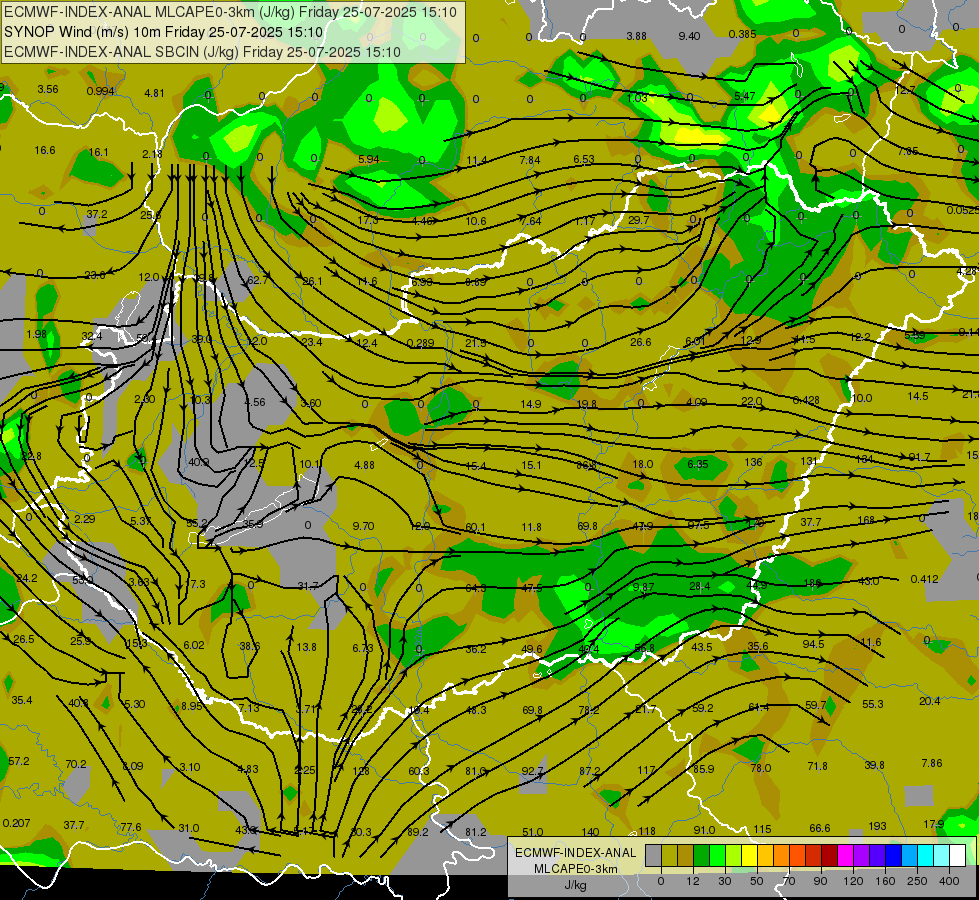Click the map value '16.6'
The width and height of the screenshot is (979, 900).
[x=45, y=150]
